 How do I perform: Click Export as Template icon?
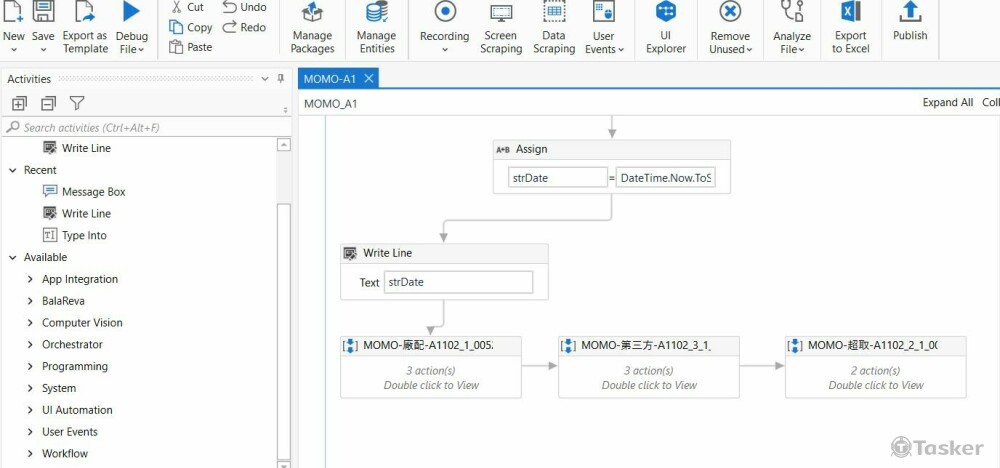tap(85, 11)
